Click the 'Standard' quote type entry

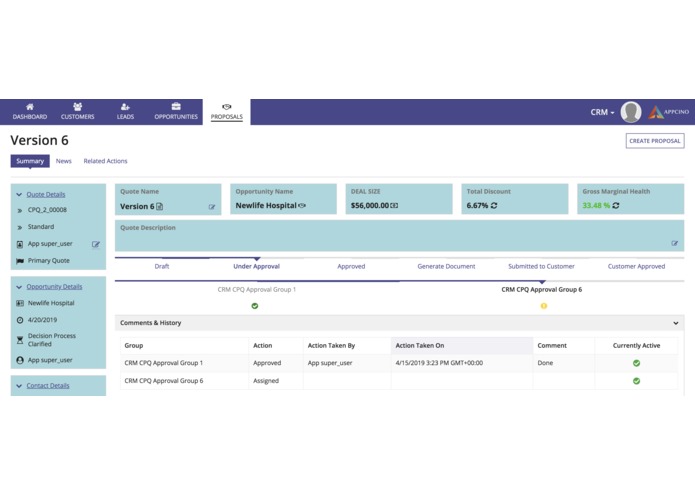click(41, 227)
